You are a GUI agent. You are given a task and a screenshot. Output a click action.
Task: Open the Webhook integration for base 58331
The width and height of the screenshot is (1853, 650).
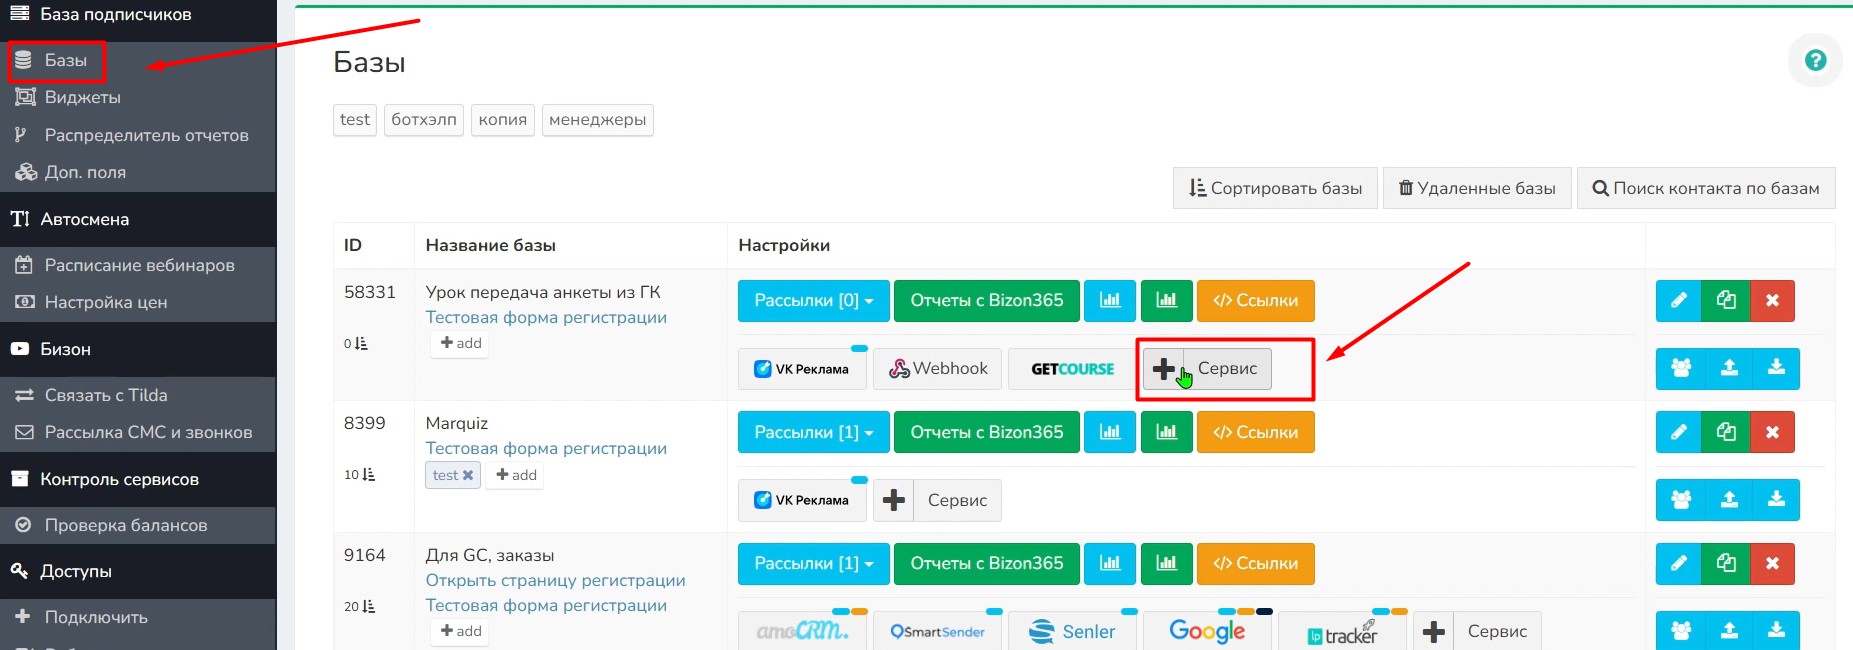tap(938, 369)
